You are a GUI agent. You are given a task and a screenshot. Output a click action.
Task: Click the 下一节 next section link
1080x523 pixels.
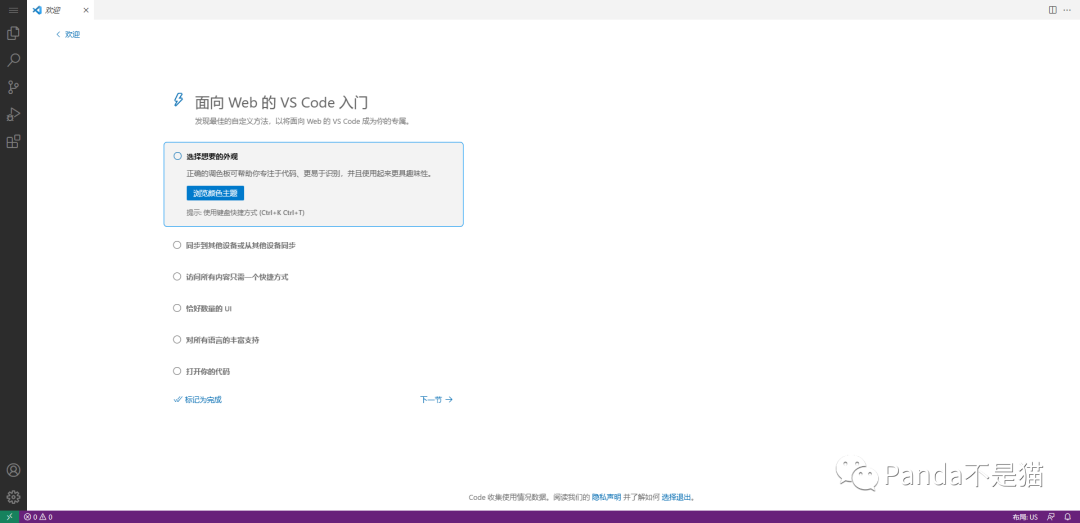[436, 400]
